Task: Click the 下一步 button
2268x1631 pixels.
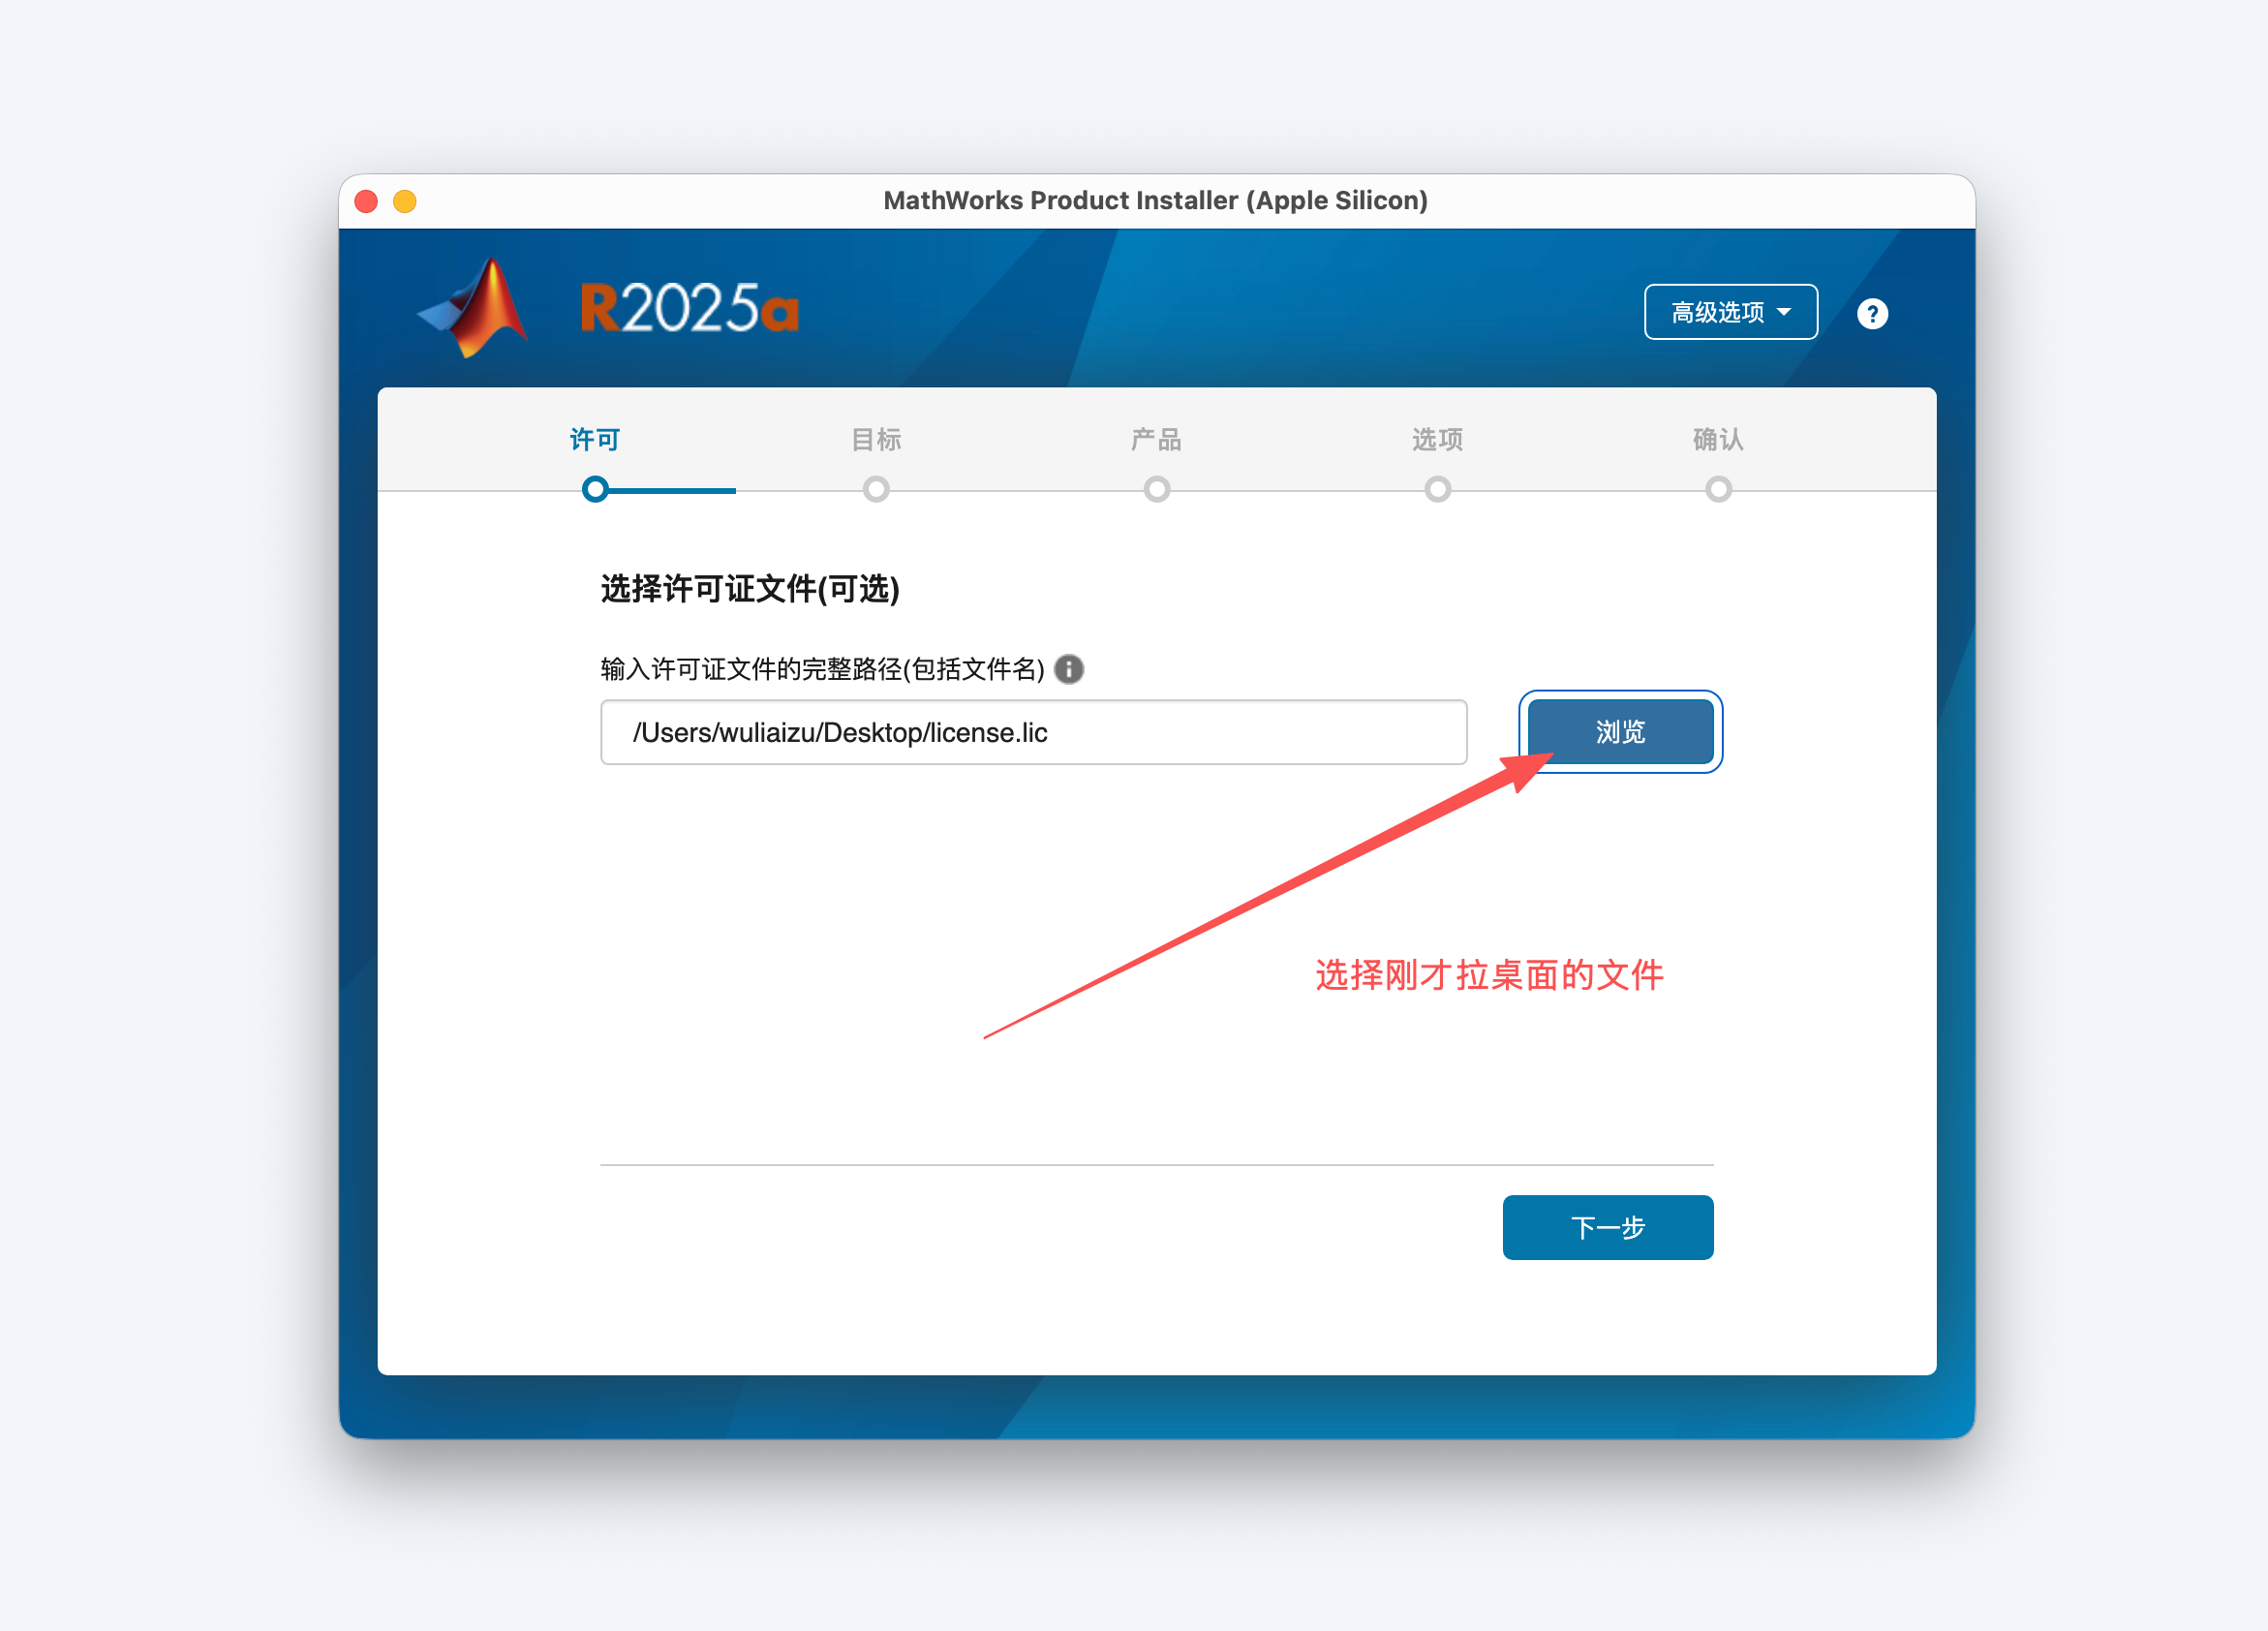Action: 1607,1227
